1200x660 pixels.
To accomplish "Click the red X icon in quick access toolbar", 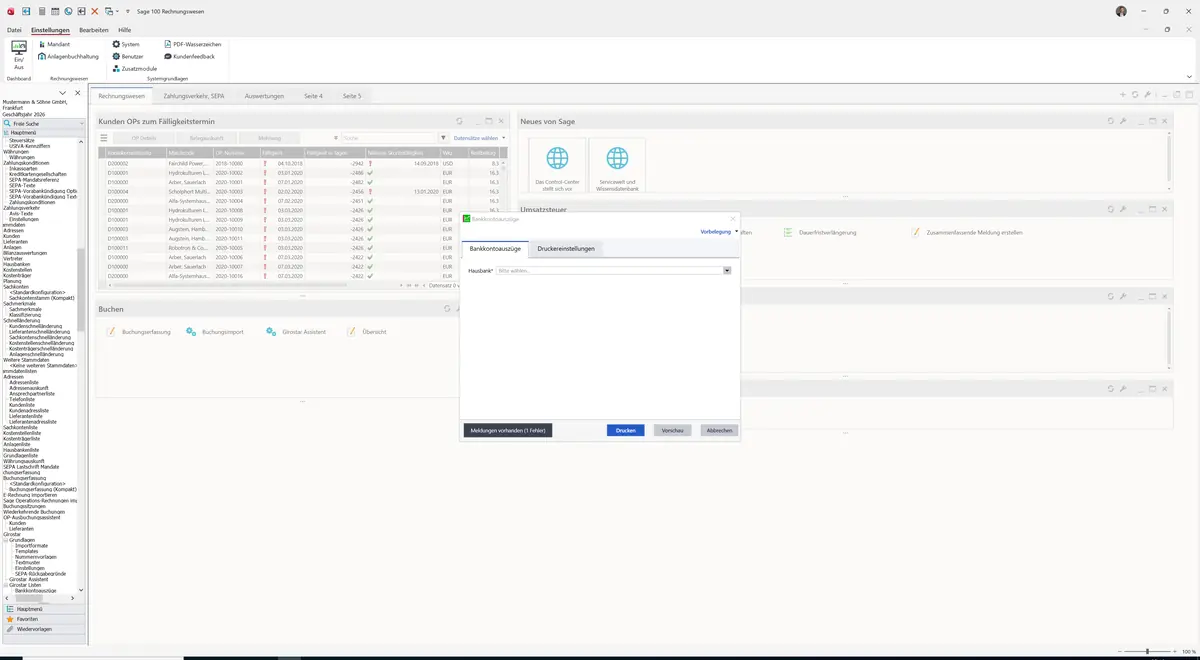I will click(x=95, y=11).
